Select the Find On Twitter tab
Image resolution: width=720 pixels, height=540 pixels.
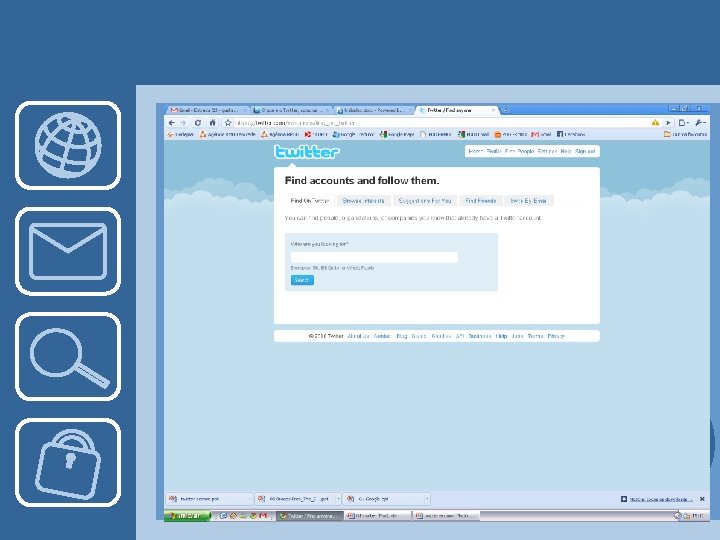[x=309, y=201]
